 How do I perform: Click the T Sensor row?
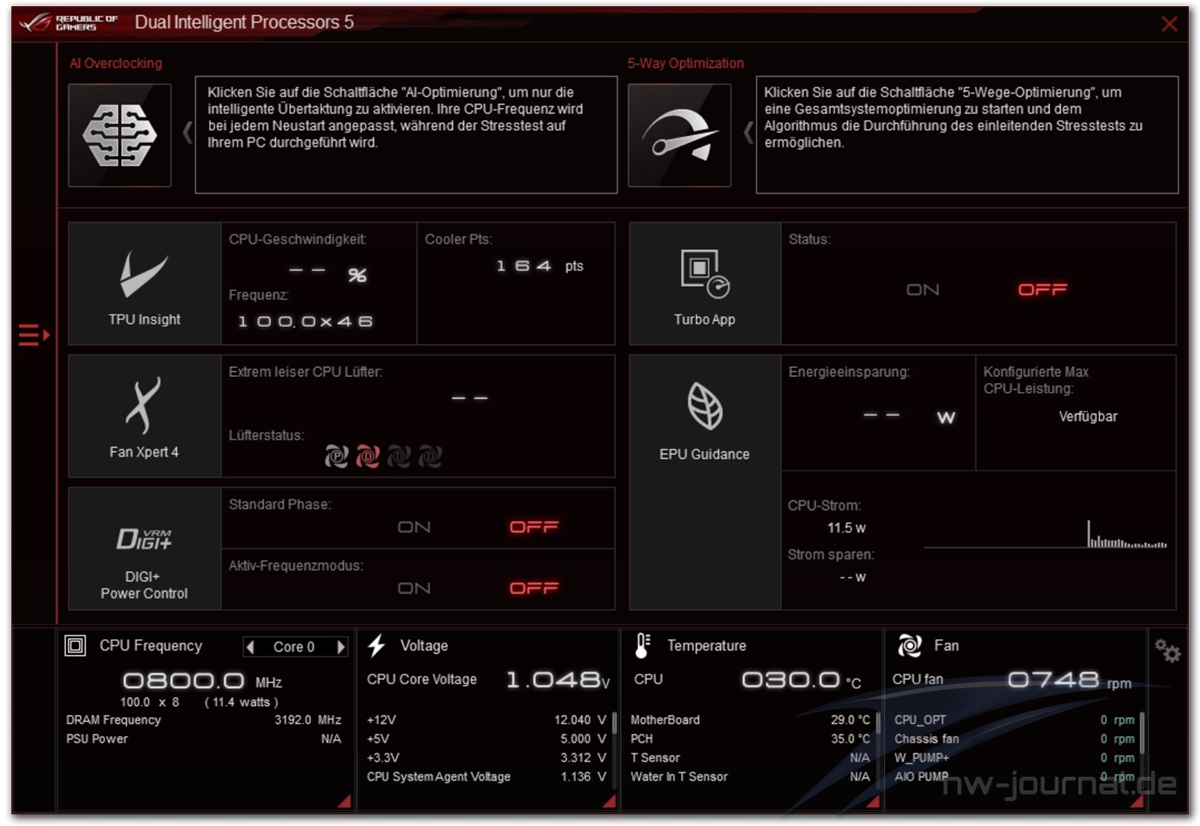(750, 758)
